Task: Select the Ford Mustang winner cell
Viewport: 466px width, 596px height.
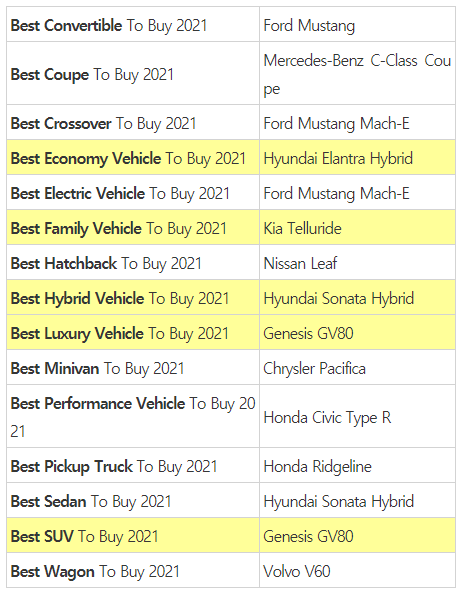Action: click(x=357, y=24)
